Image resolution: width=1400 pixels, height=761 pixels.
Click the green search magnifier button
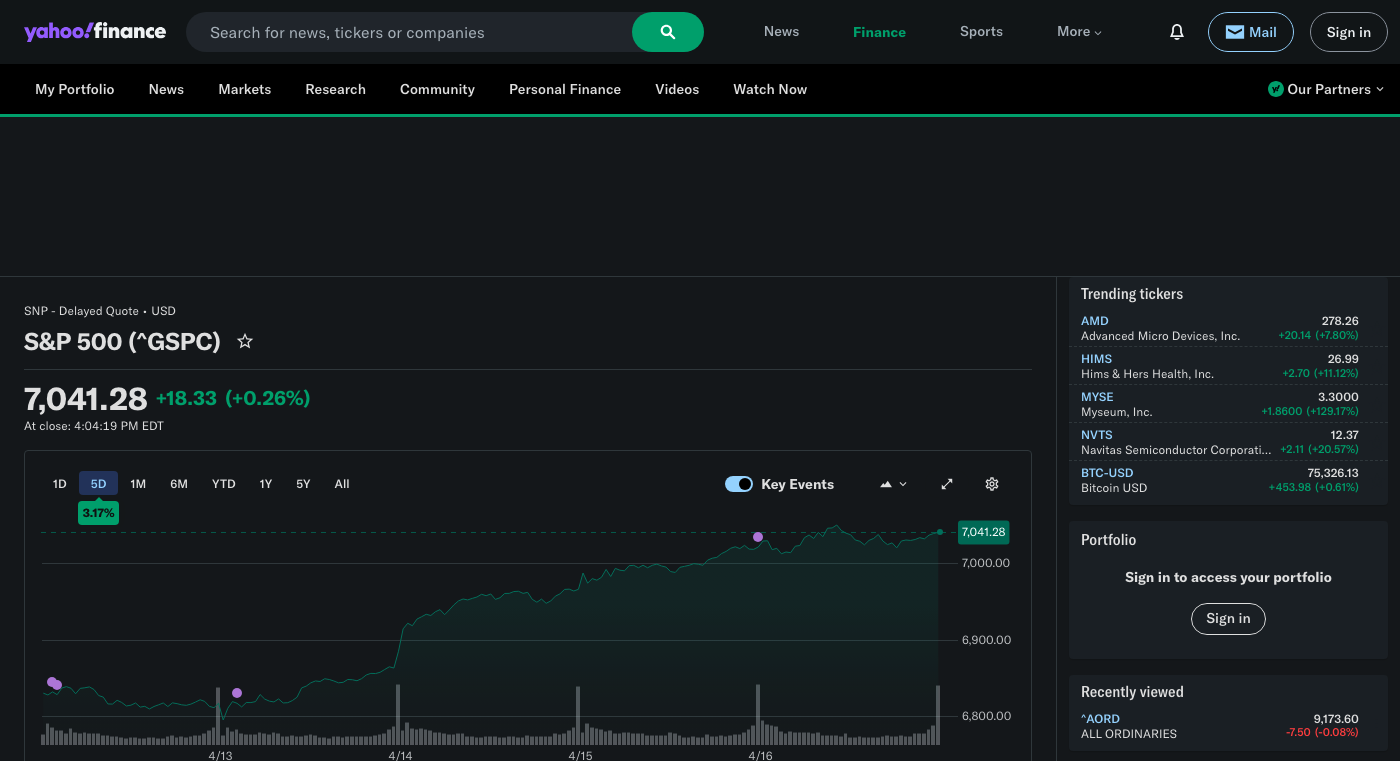click(667, 32)
